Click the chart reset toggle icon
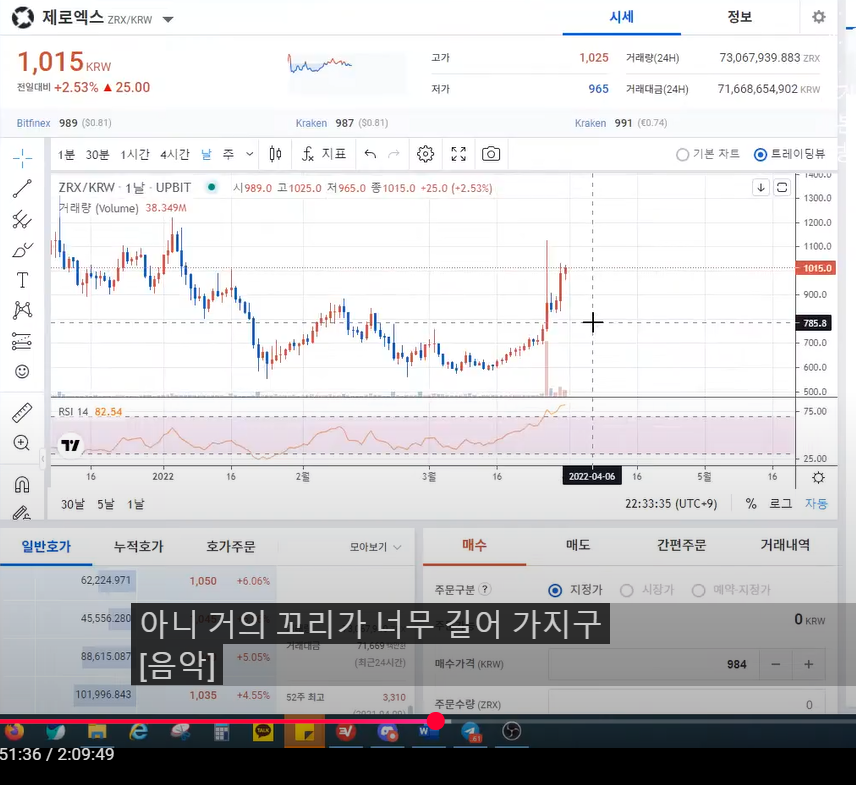 (782, 188)
